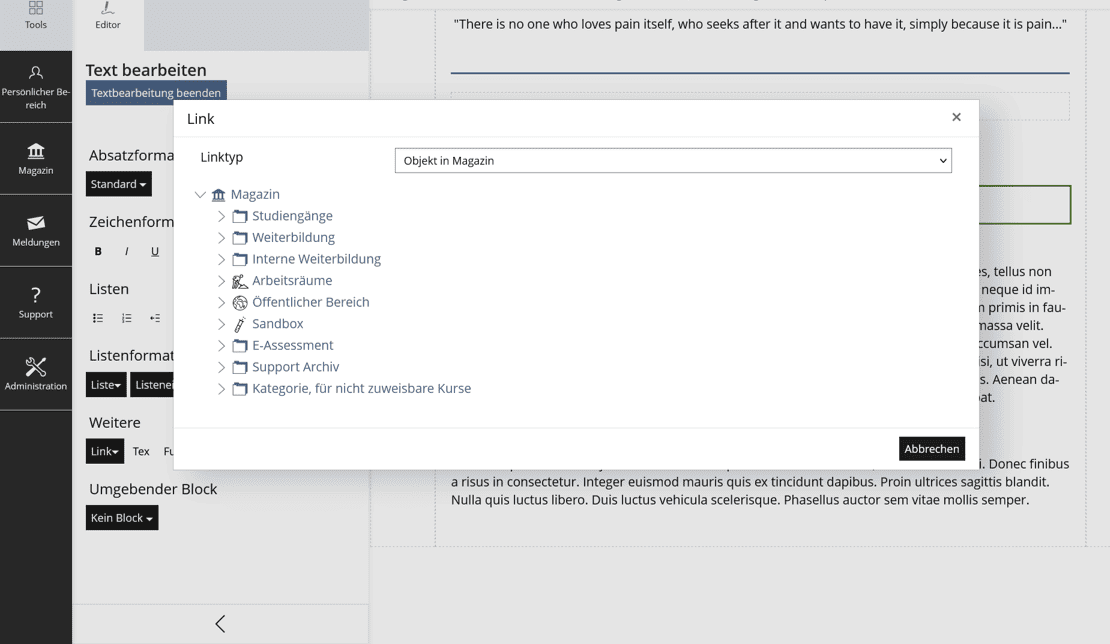Click Textbearbeitung beenden button
The width and height of the screenshot is (1110, 644).
(156, 93)
